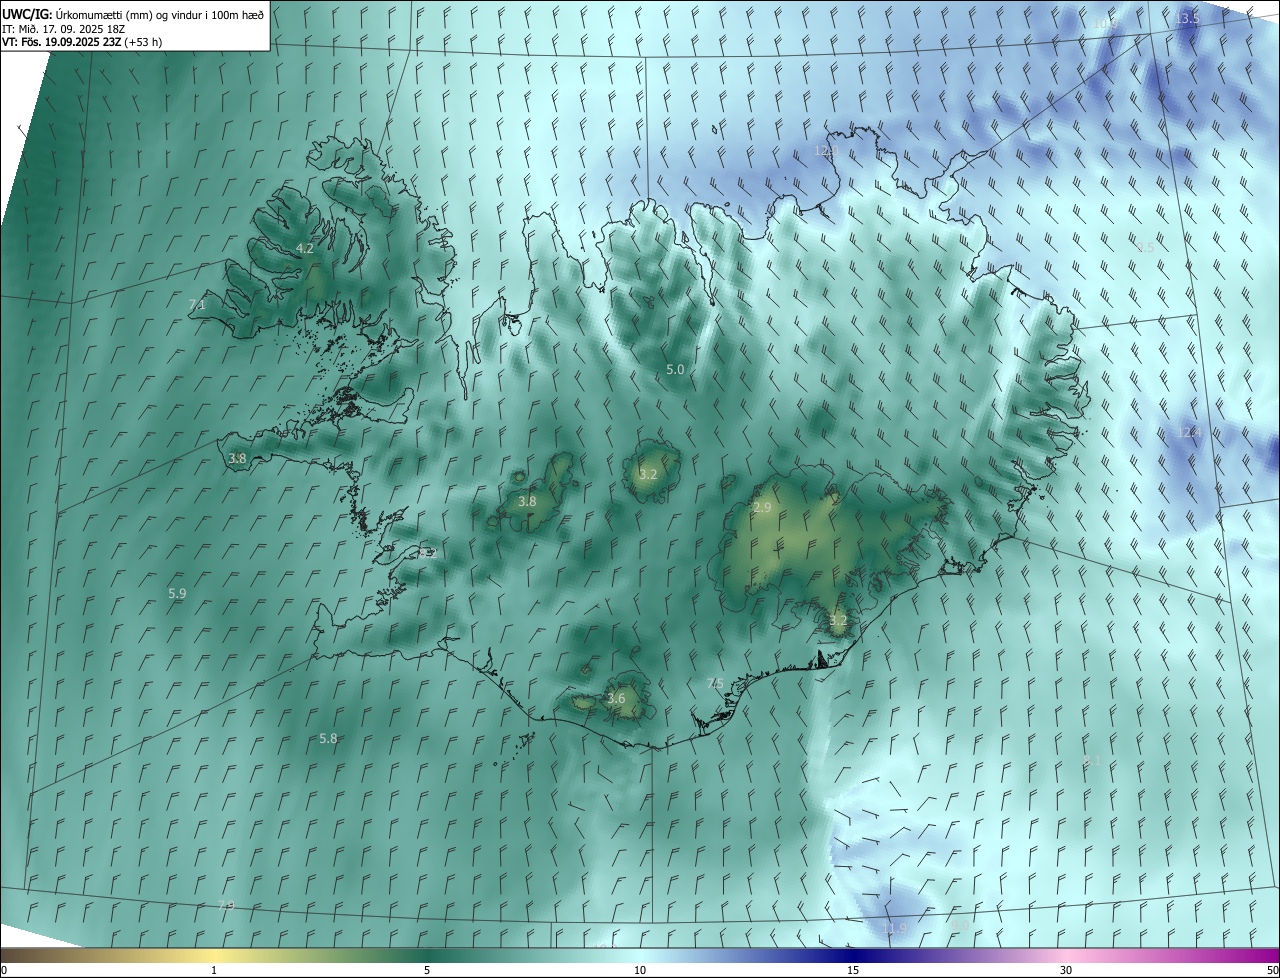Click the 9.5 value label

point(1146,246)
